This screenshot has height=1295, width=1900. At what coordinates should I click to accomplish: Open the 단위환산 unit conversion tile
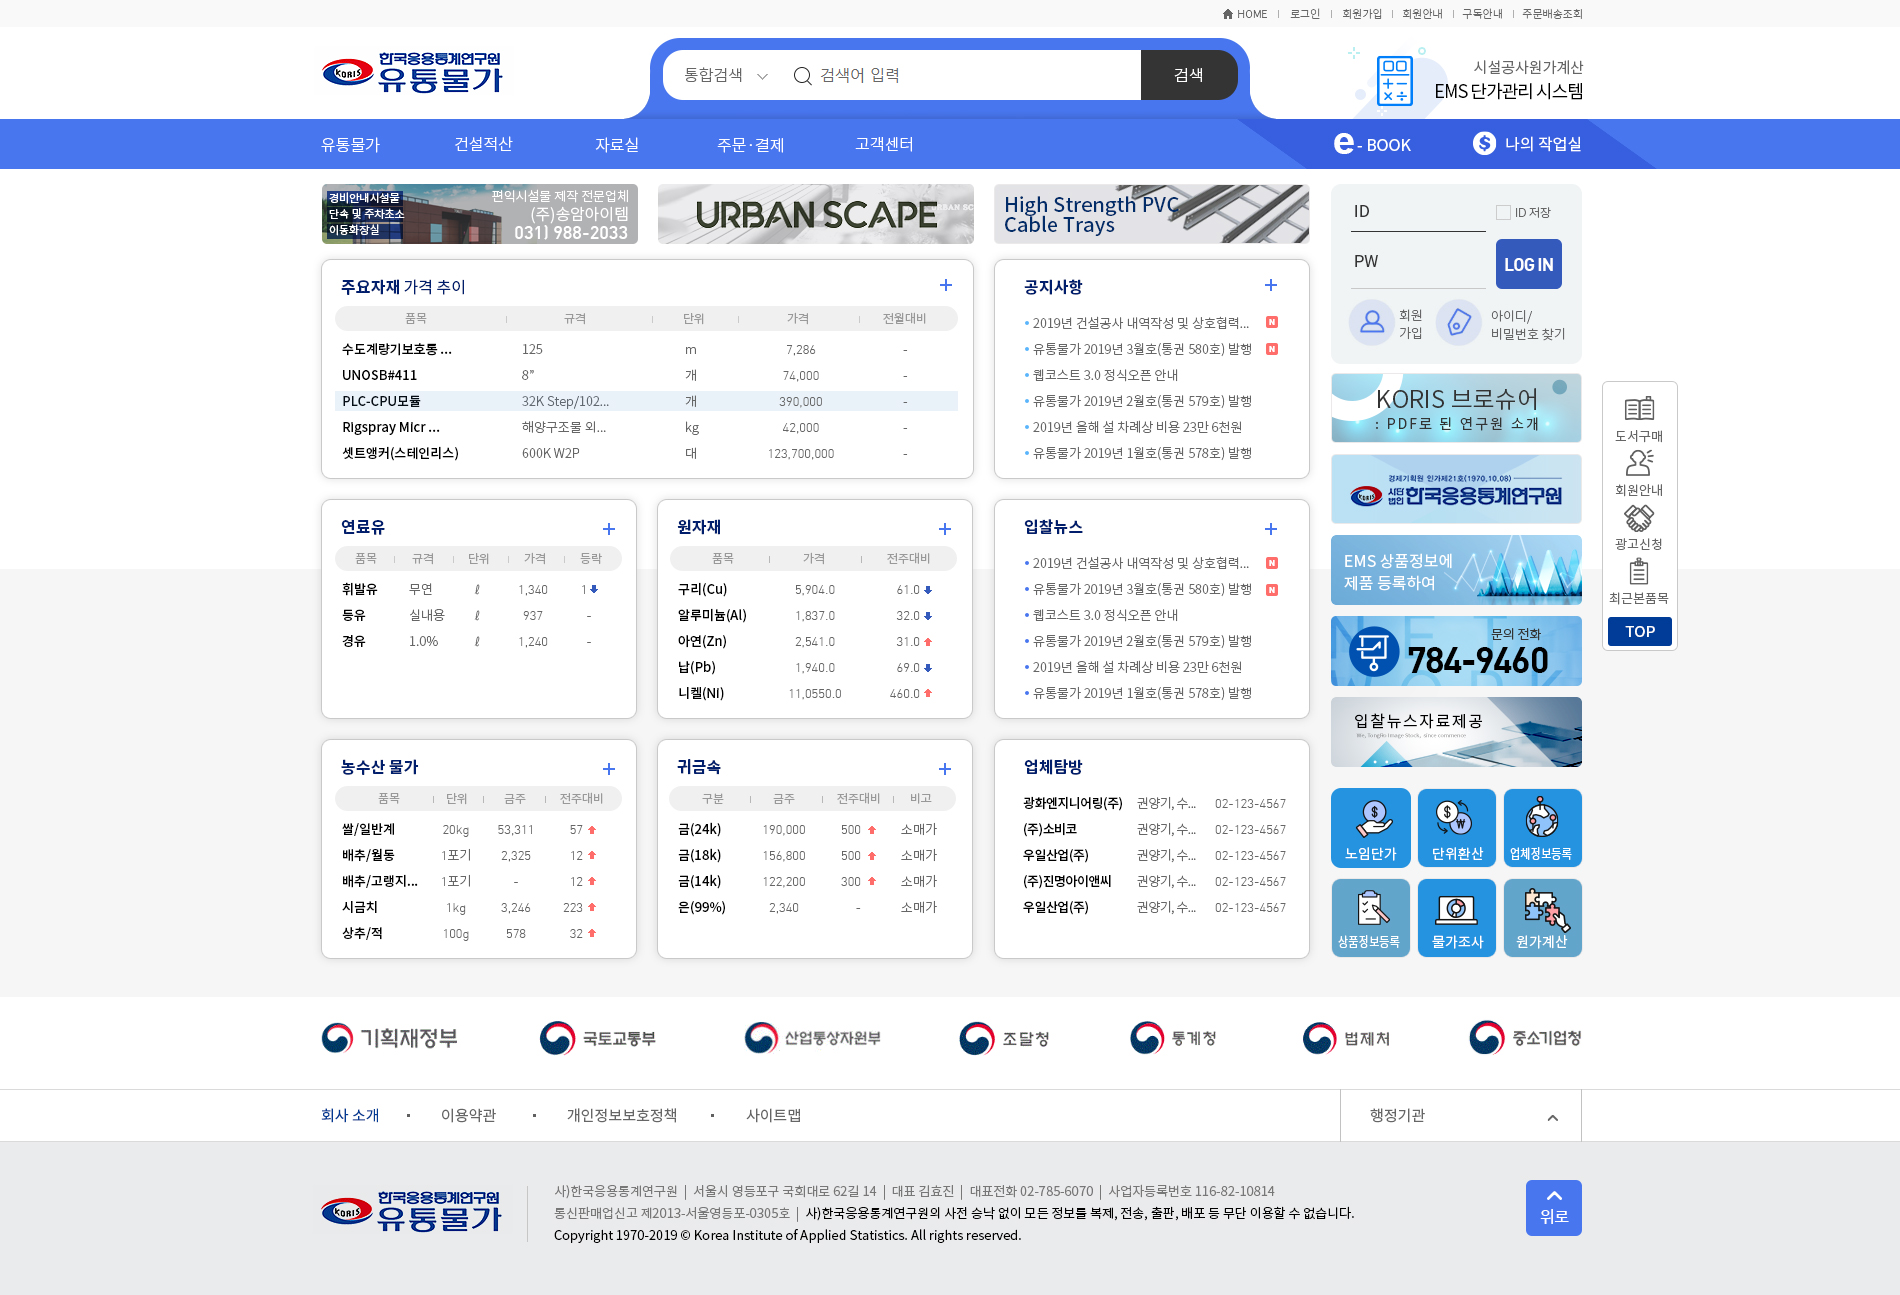tap(1456, 827)
